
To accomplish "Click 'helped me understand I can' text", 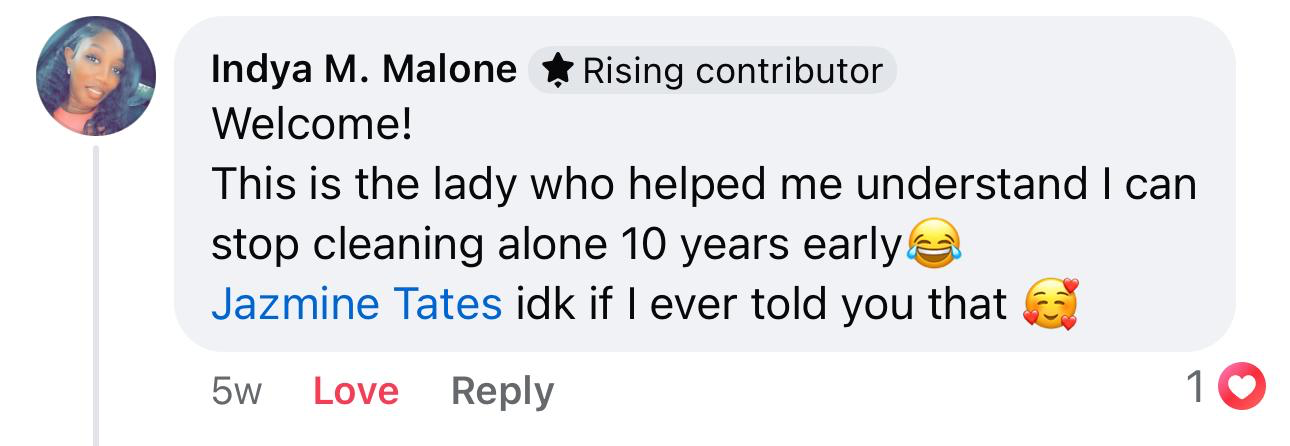I will (862, 185).
